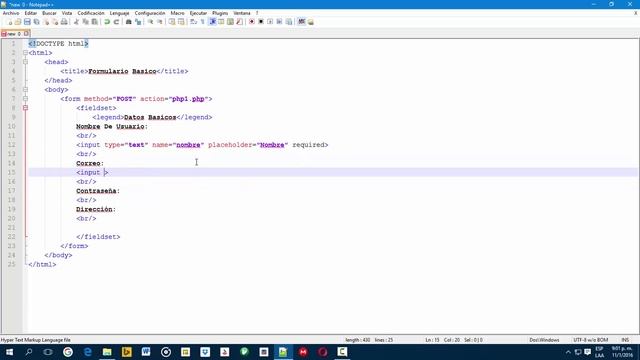
Task: Click the 'Dirección:' label in code
Action: [96, 209]
